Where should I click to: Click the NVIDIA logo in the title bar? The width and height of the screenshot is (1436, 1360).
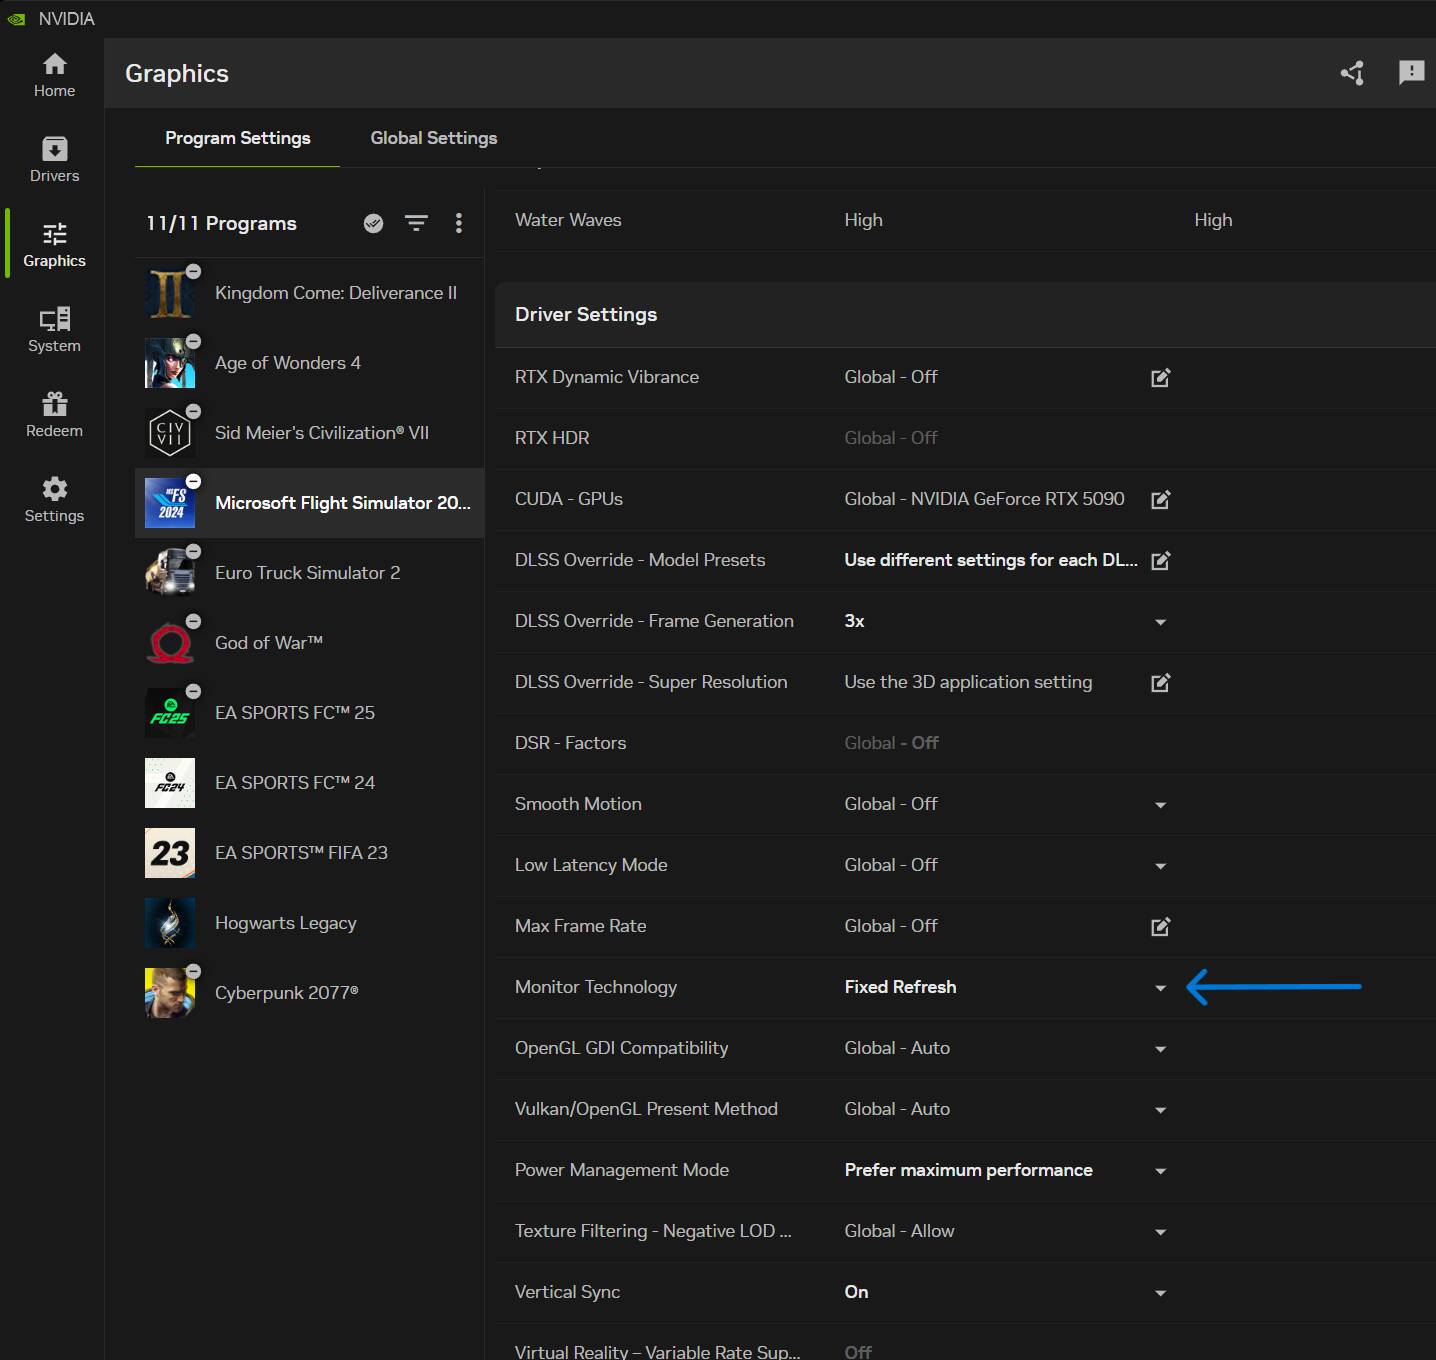click(x=20, y=17)
